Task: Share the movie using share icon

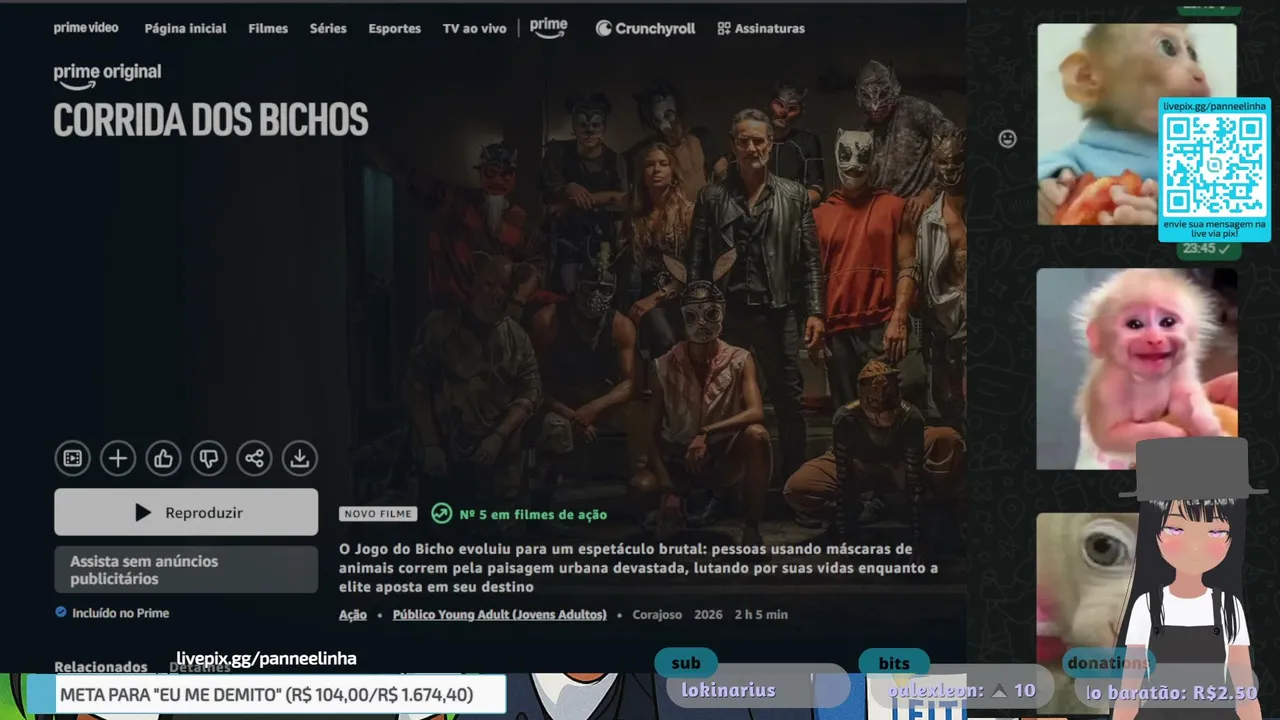Action: (254, 458)
